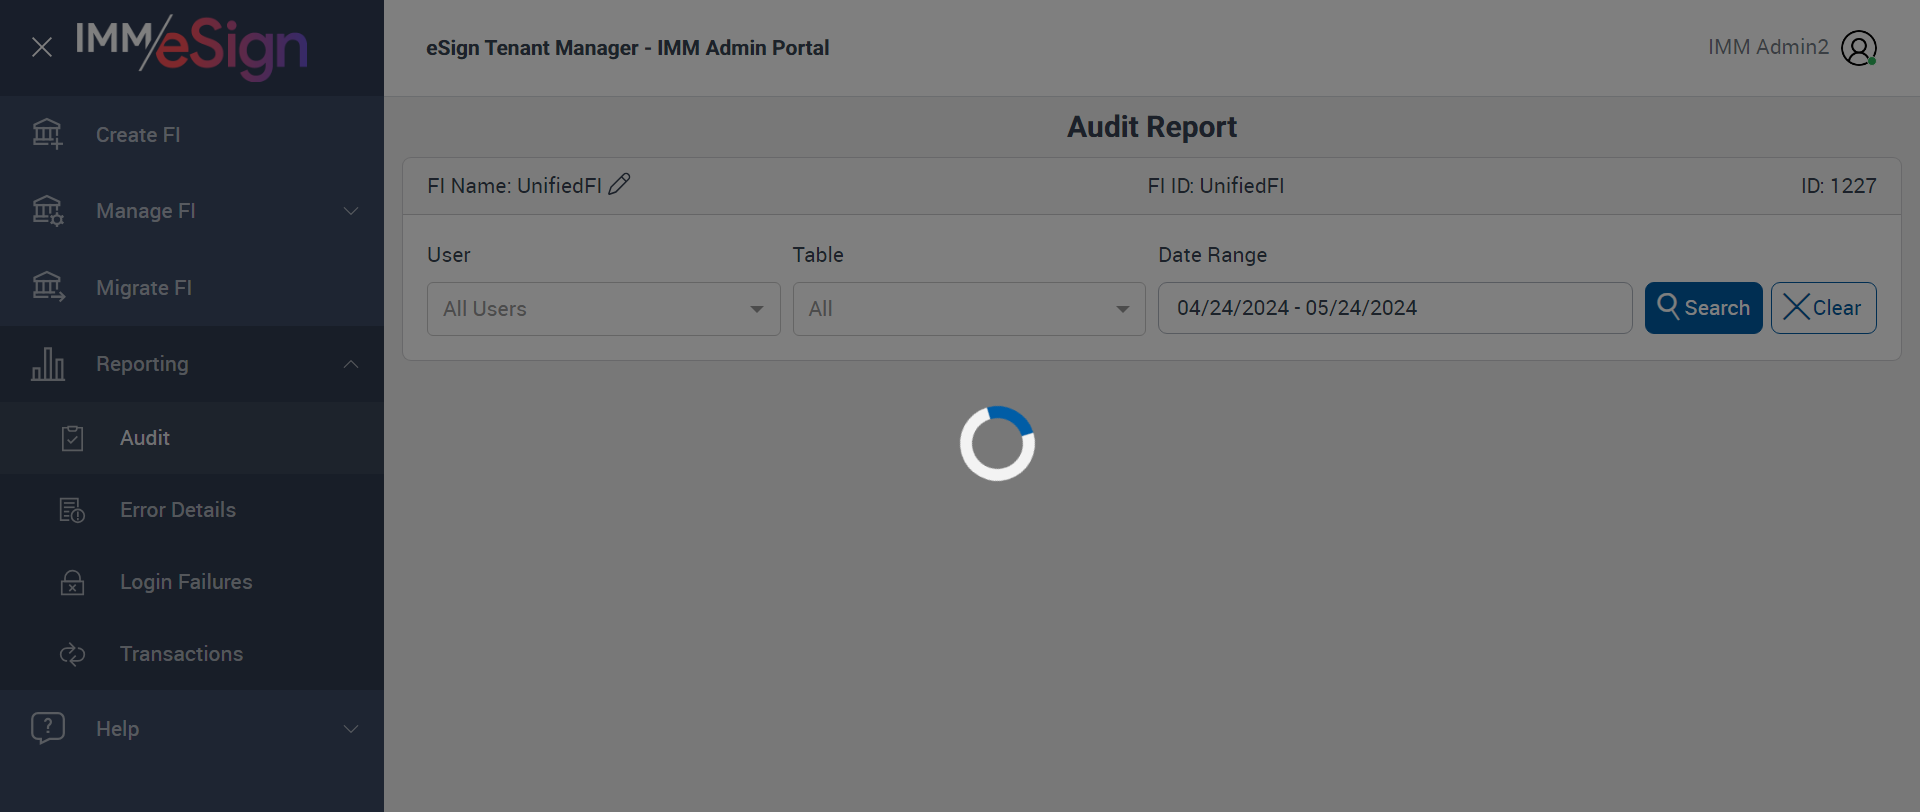This screenshot has width=1920, height=812.
Task: Click the Manage FI bank-gear icon
Action: [47, 211]
